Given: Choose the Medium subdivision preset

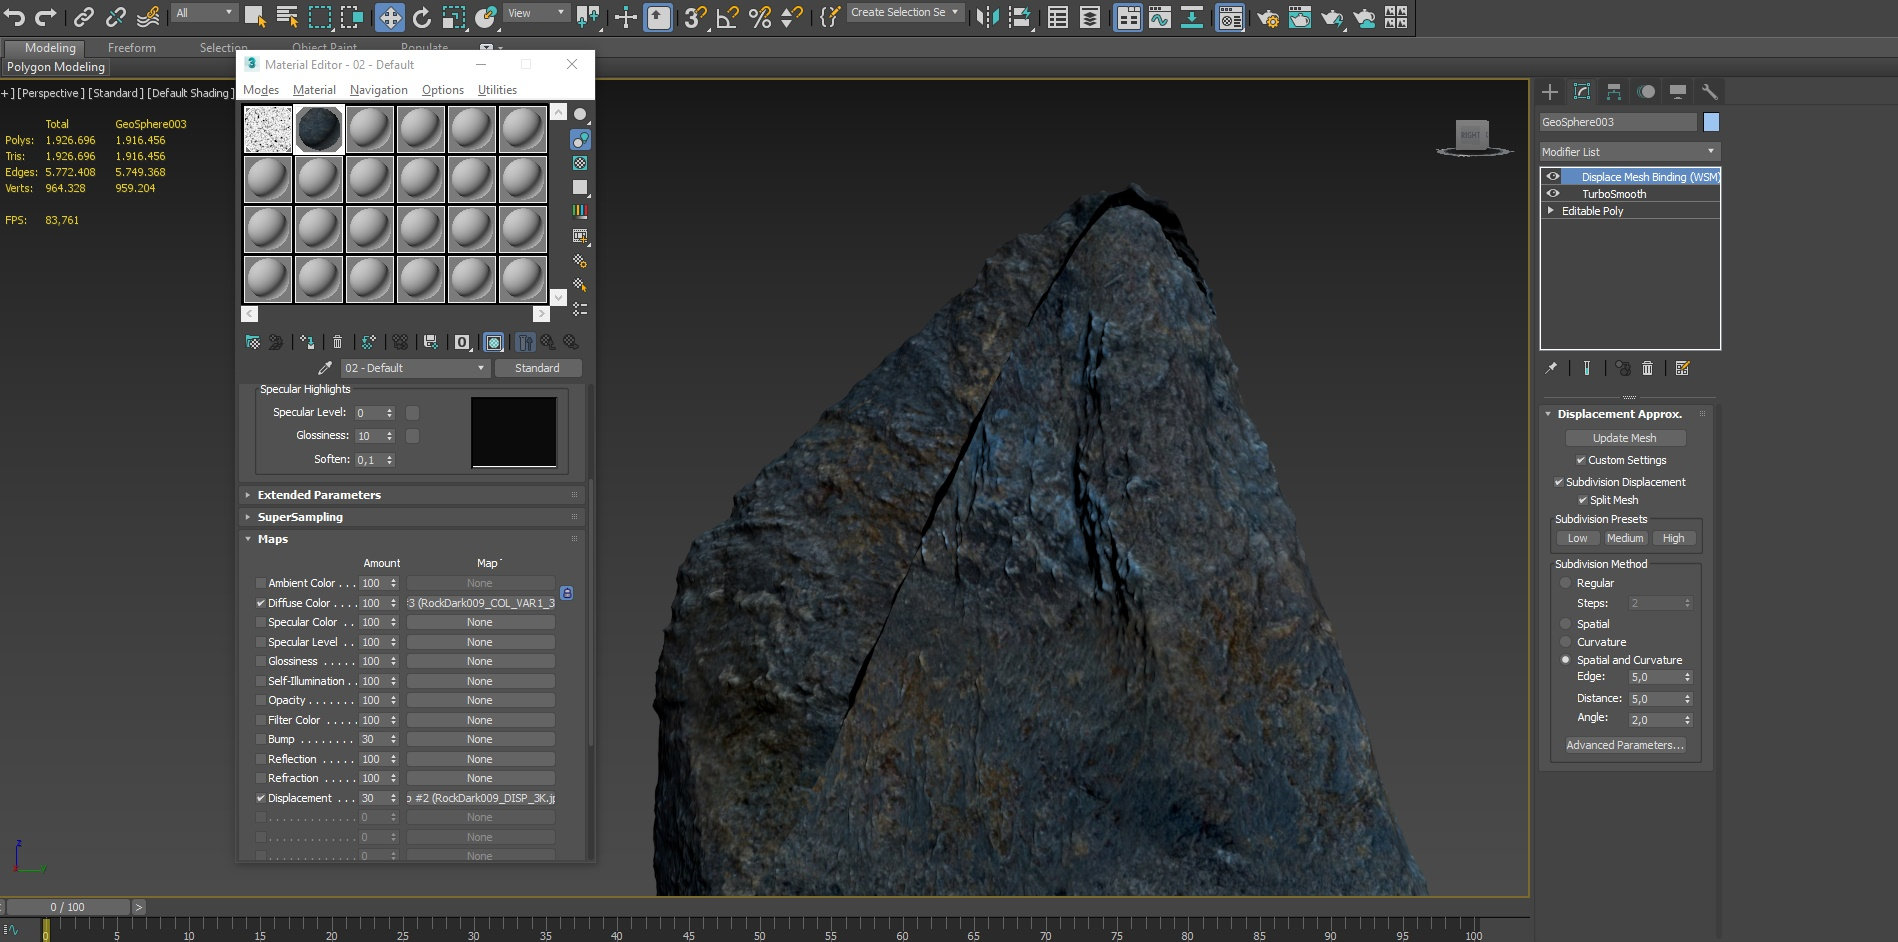Looking at the screenshot, I should tap(1625, 538).
